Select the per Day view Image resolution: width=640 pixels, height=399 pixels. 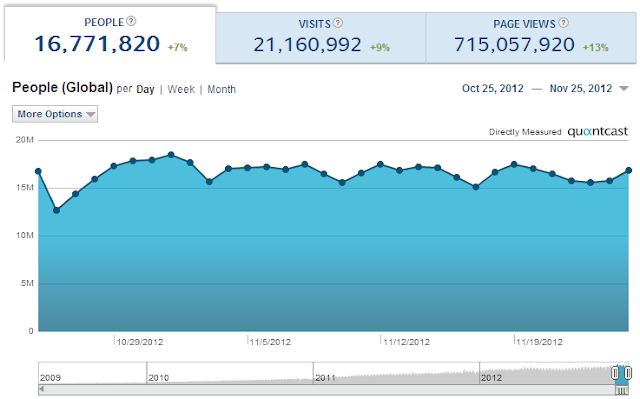pos(145,89)
